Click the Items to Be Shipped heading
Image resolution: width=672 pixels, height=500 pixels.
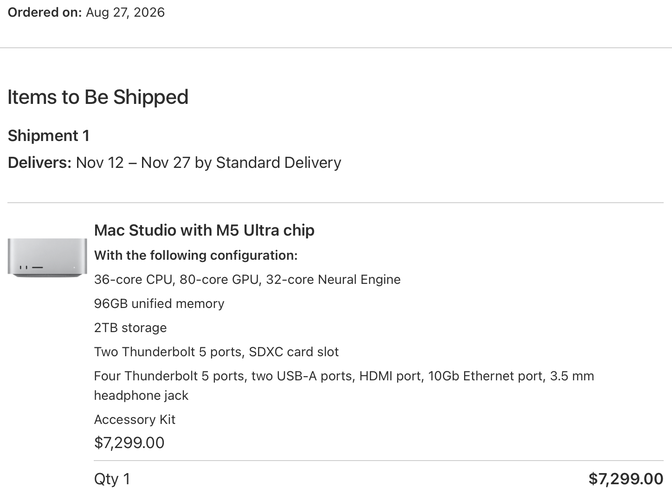98,97
